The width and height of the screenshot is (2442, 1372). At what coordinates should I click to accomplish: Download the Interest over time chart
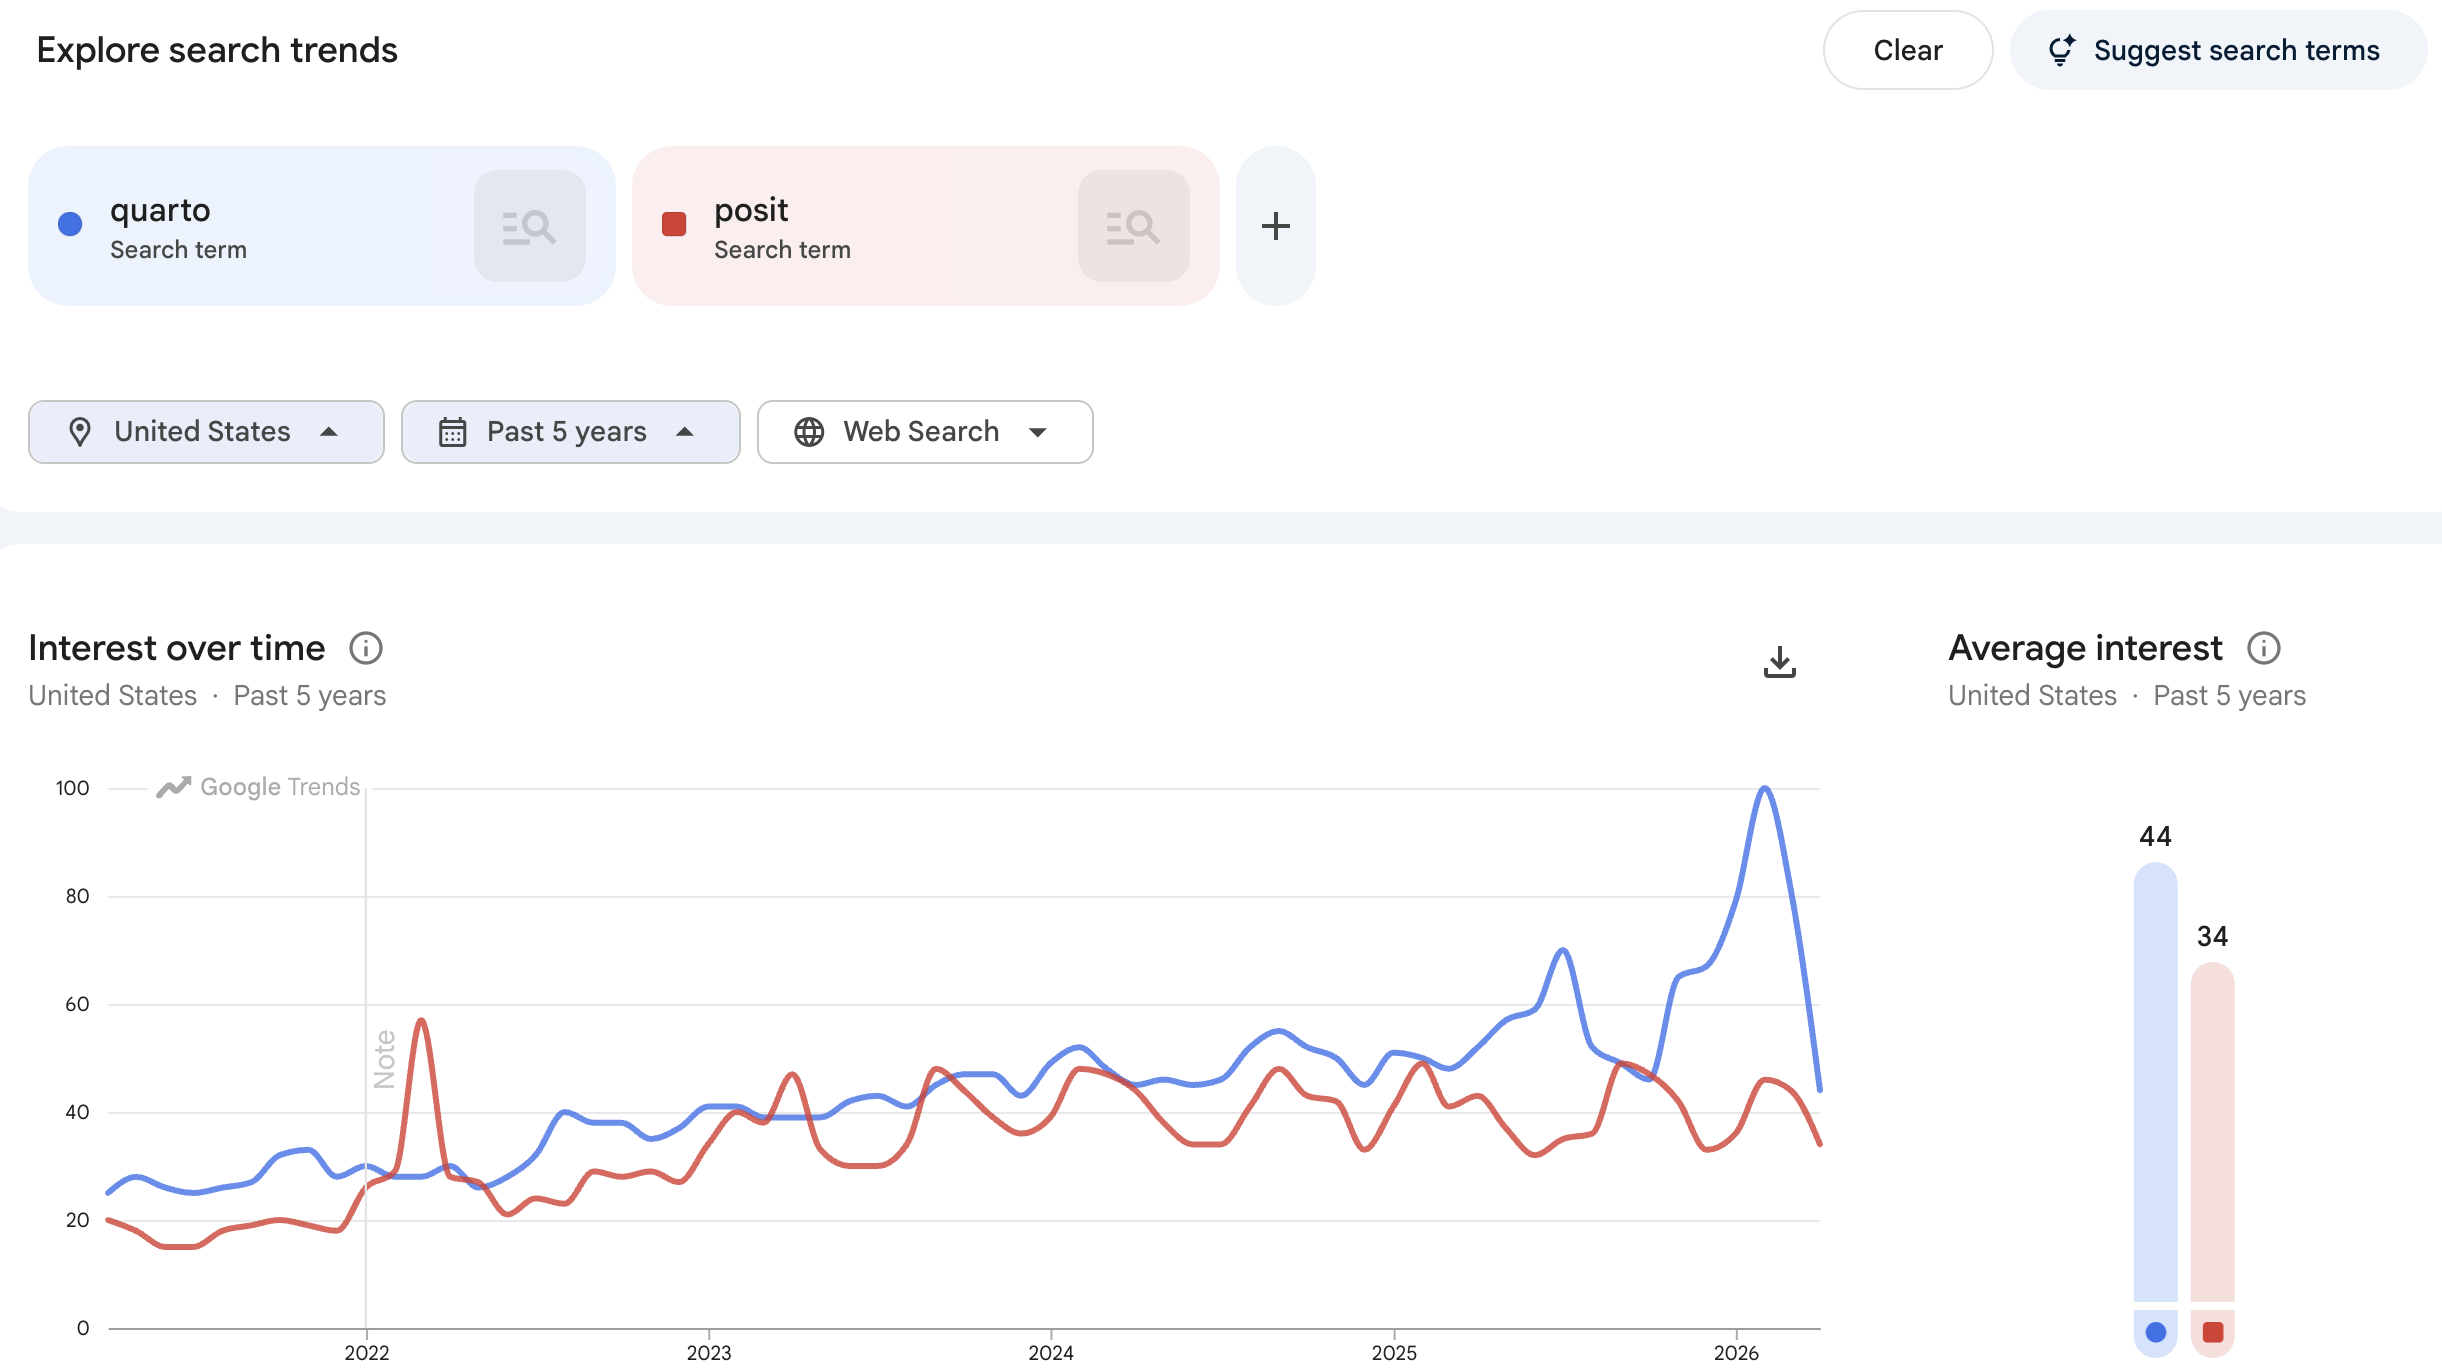(x=1779, y=662)
